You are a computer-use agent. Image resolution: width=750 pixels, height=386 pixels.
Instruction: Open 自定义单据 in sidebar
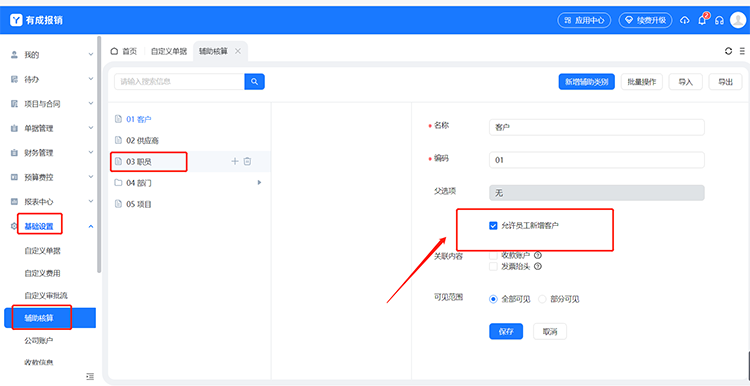pyautogui.click(x=43, y=251)
